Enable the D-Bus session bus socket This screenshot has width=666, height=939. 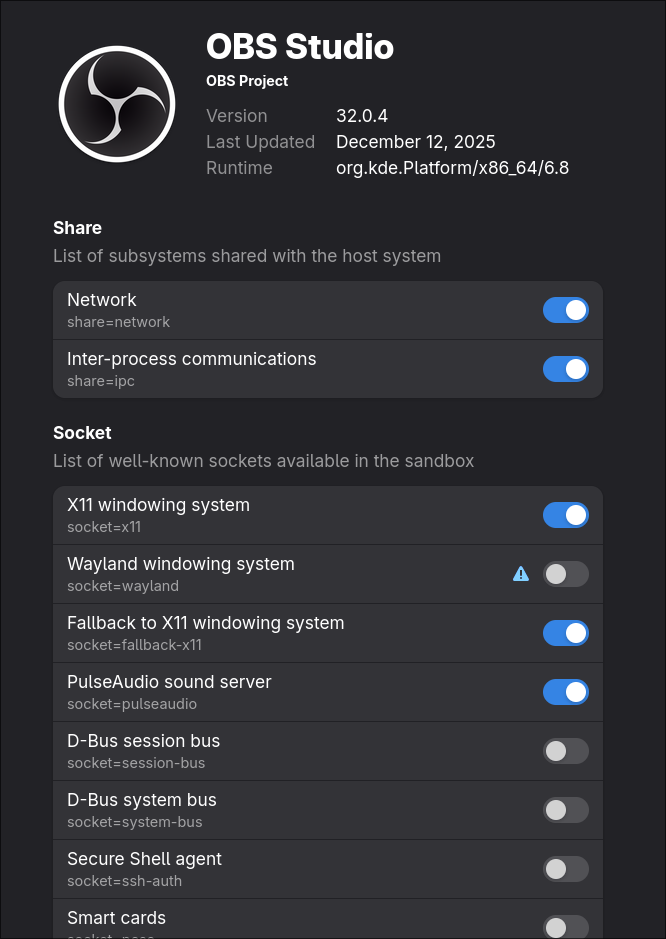coord(565,750)
